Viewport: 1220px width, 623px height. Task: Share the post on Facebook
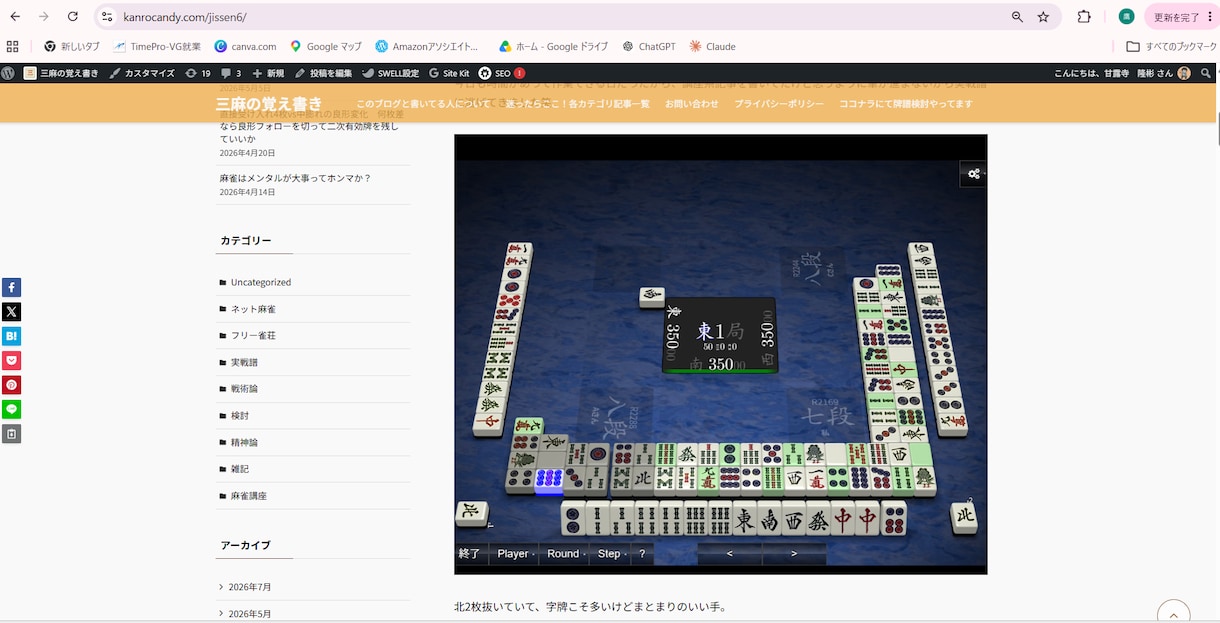11,287
